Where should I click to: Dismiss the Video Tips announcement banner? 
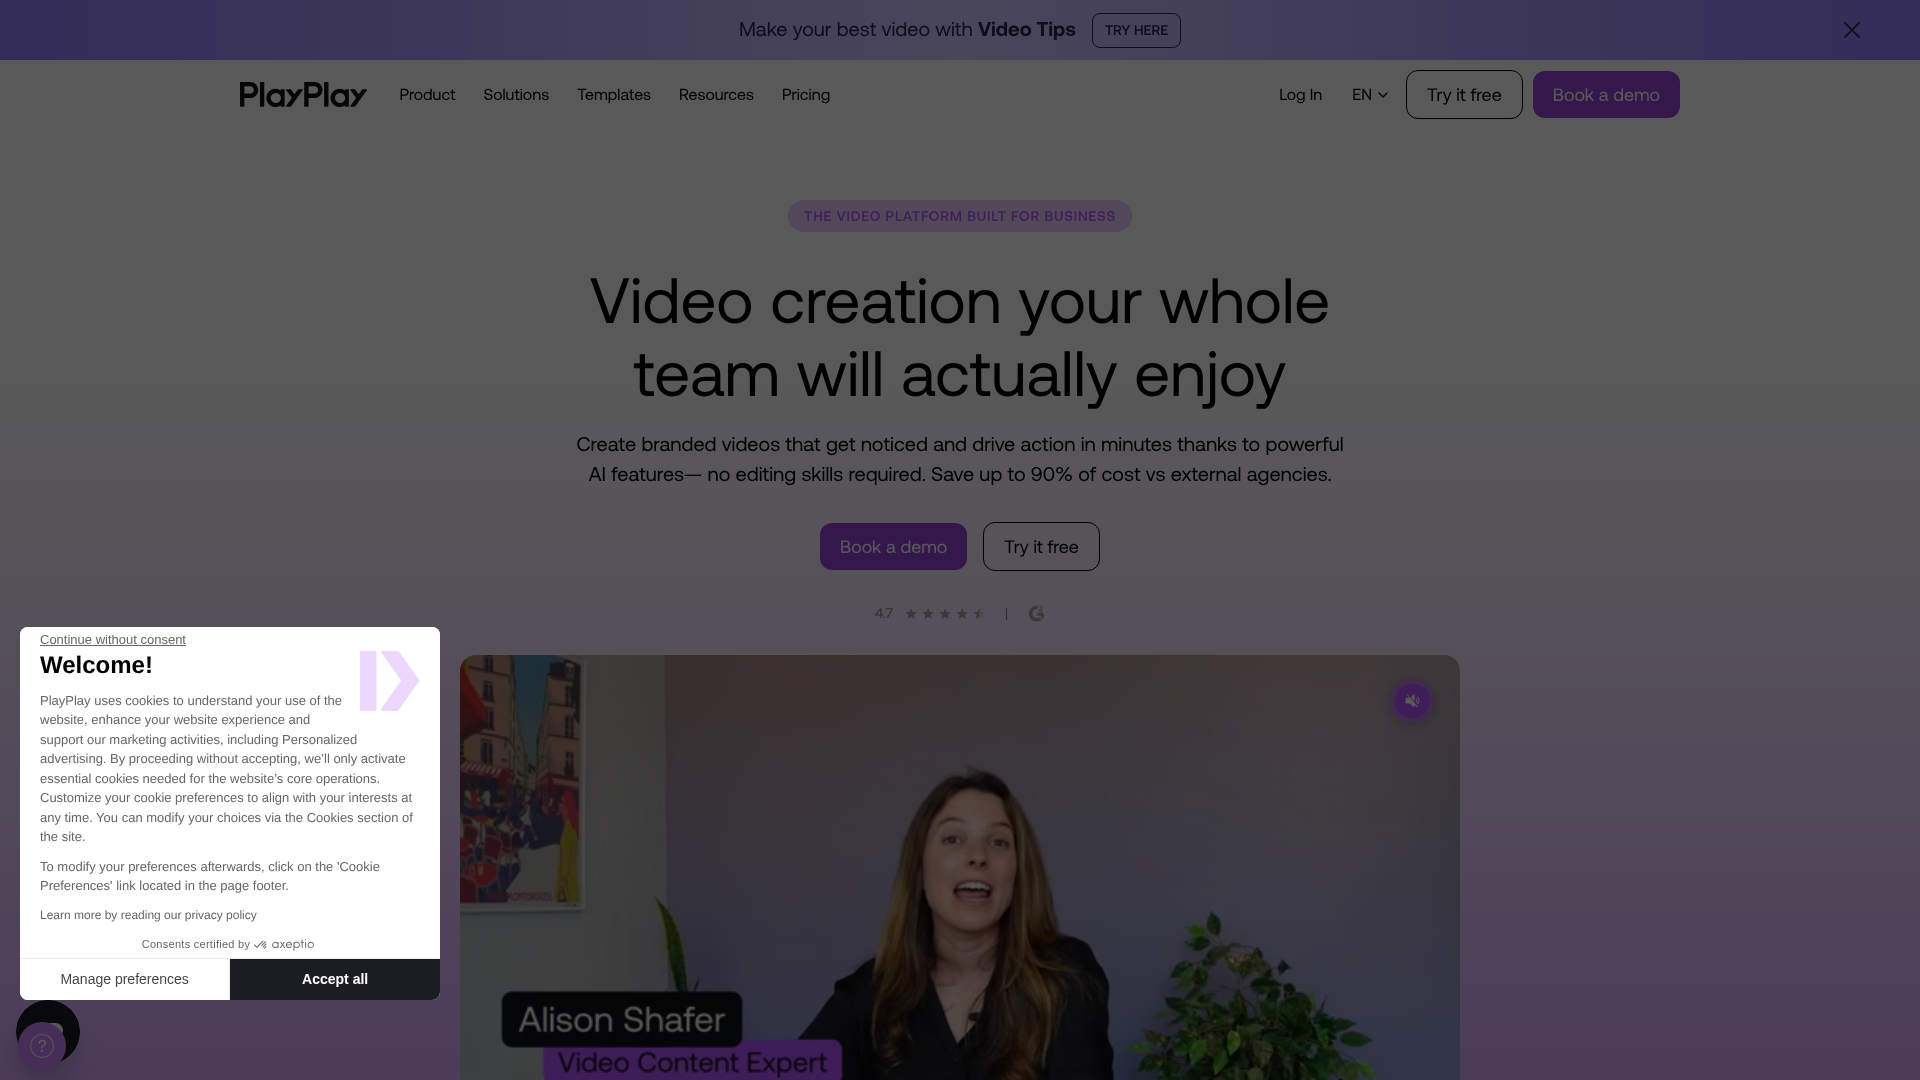pos(1852,30)
